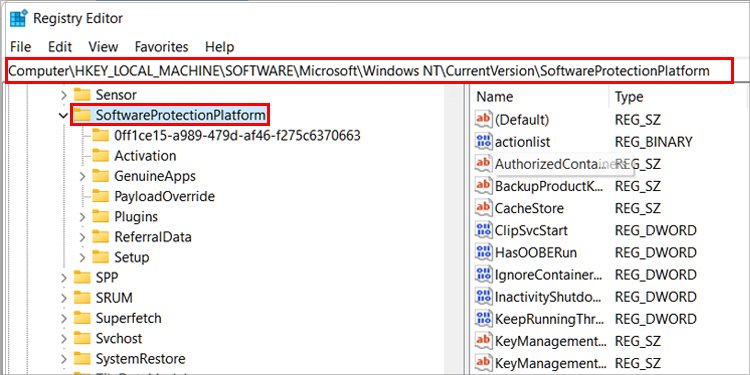Viewport: 750px width, 375px height.
Task: Expand the Setup key
Action: (x=82, y=257)
